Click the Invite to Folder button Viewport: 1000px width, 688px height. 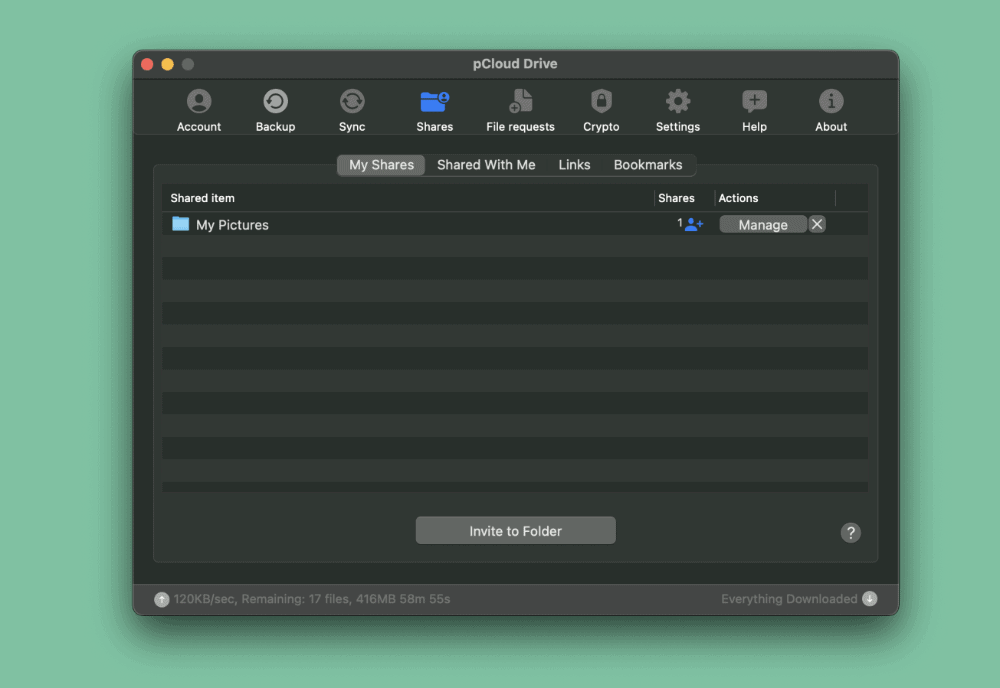515,531
